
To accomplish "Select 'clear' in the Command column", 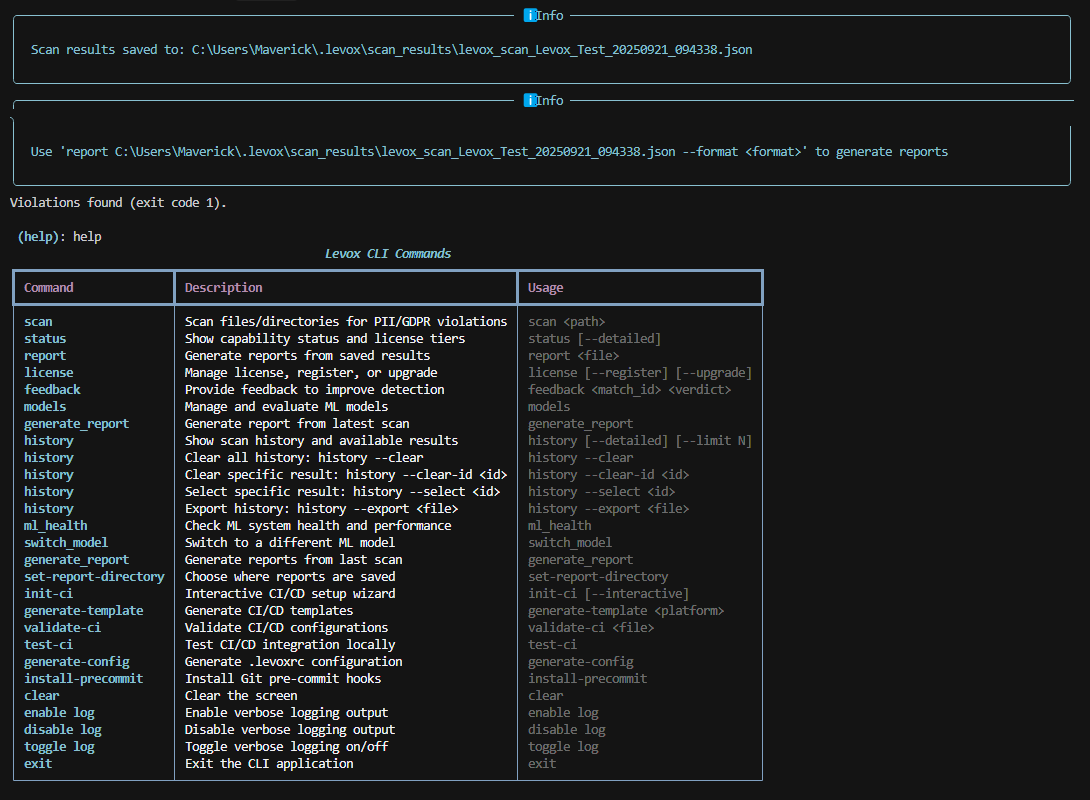I will point(42,696).
